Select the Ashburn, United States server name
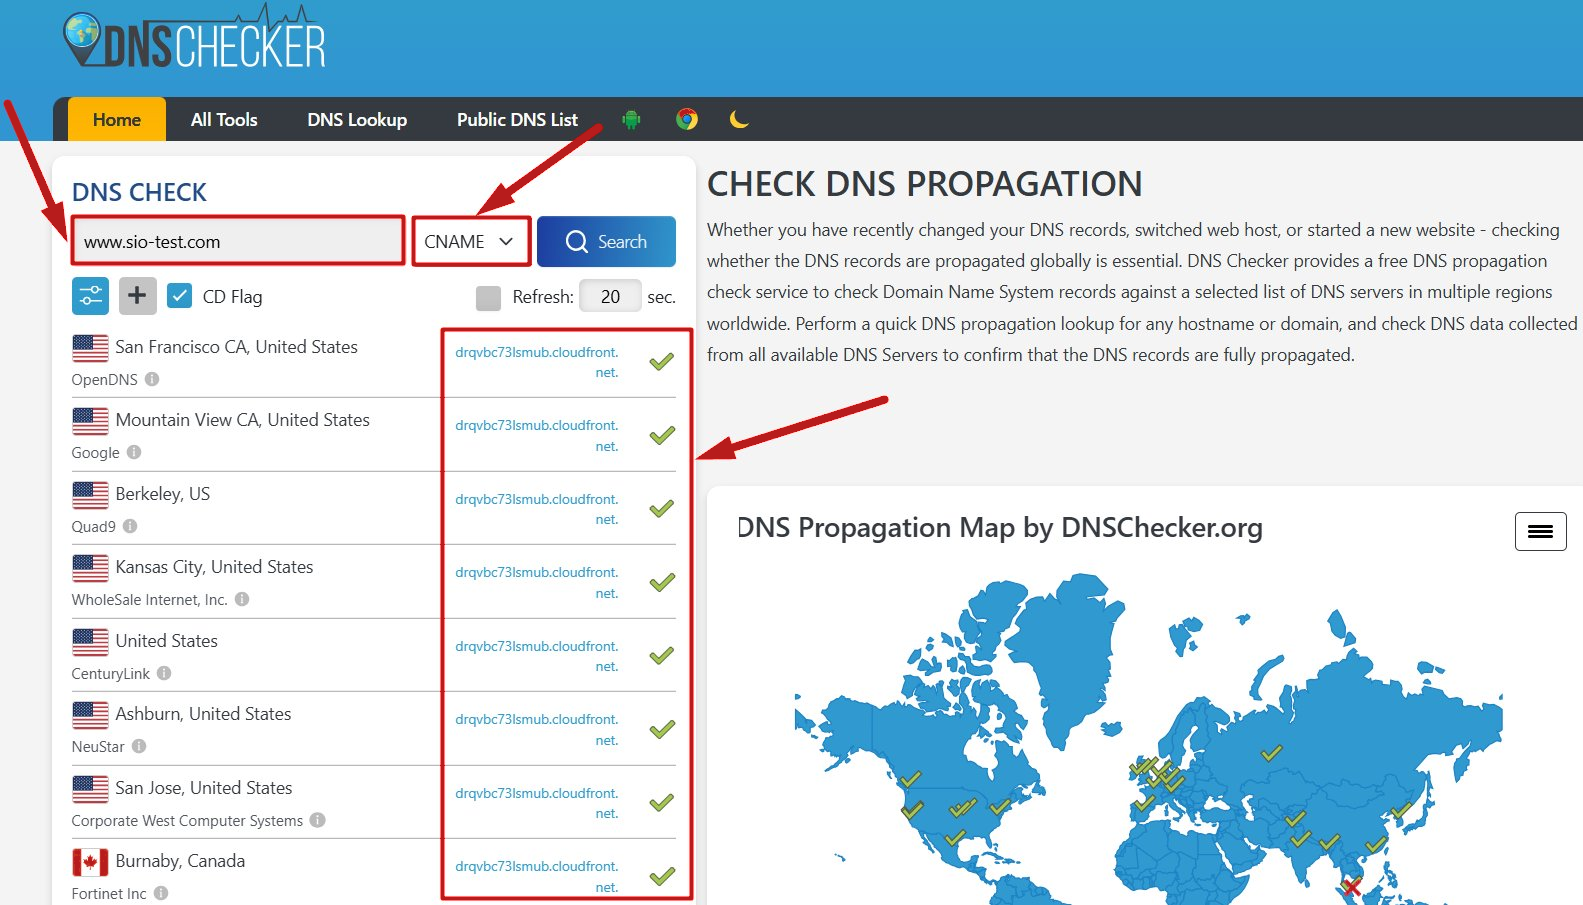The width and height of the screenshot is (1583, 905). 203,714
